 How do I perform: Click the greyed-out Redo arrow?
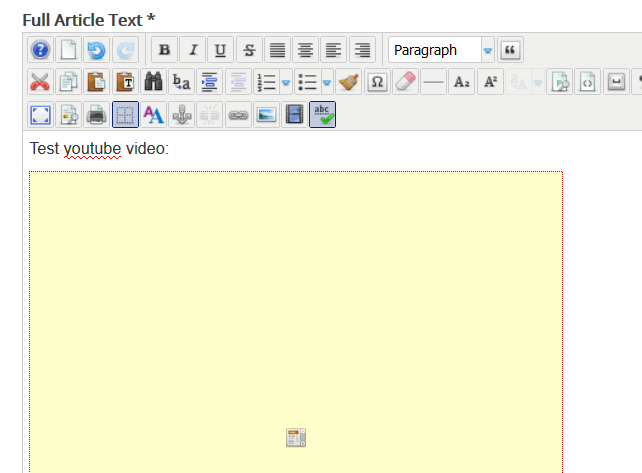pyautogui.click(x=125, y=50)
